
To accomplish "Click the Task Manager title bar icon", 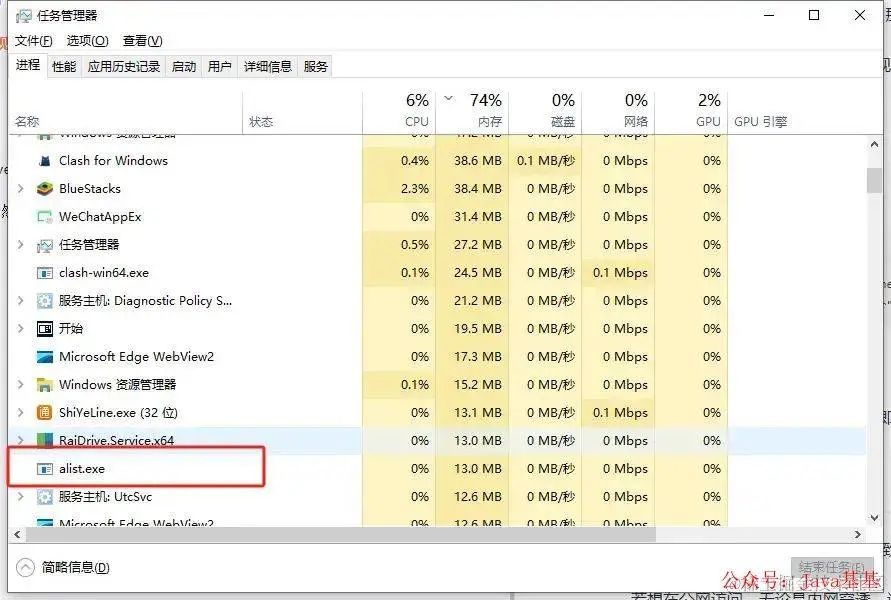I will click(x=23, y=15).
